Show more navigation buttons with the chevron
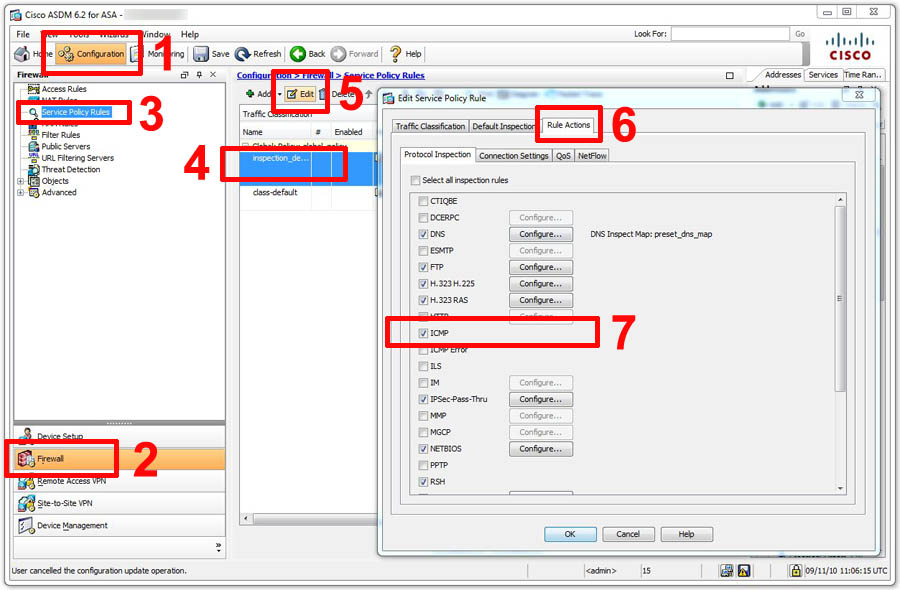The height and width of the screenshot is (590, 900). pyautogui.click(x=218, y=547)
